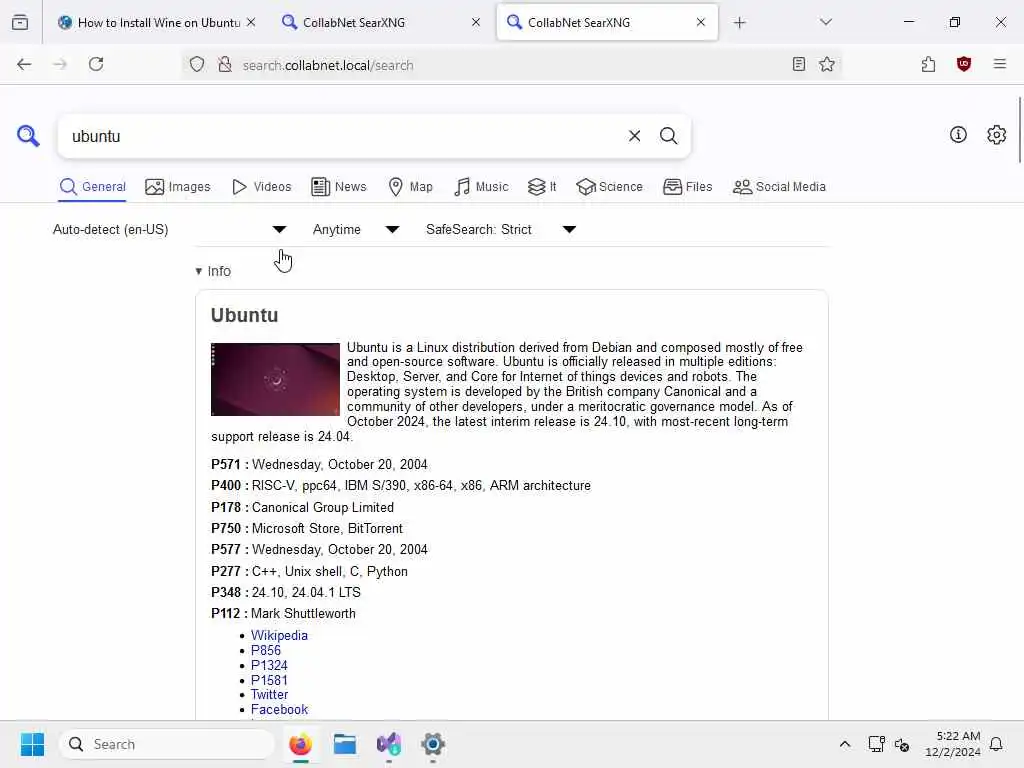This screenshot has height=768, width=1024.
Task: Open the network status tray icon
Action: tap(876, 744)
